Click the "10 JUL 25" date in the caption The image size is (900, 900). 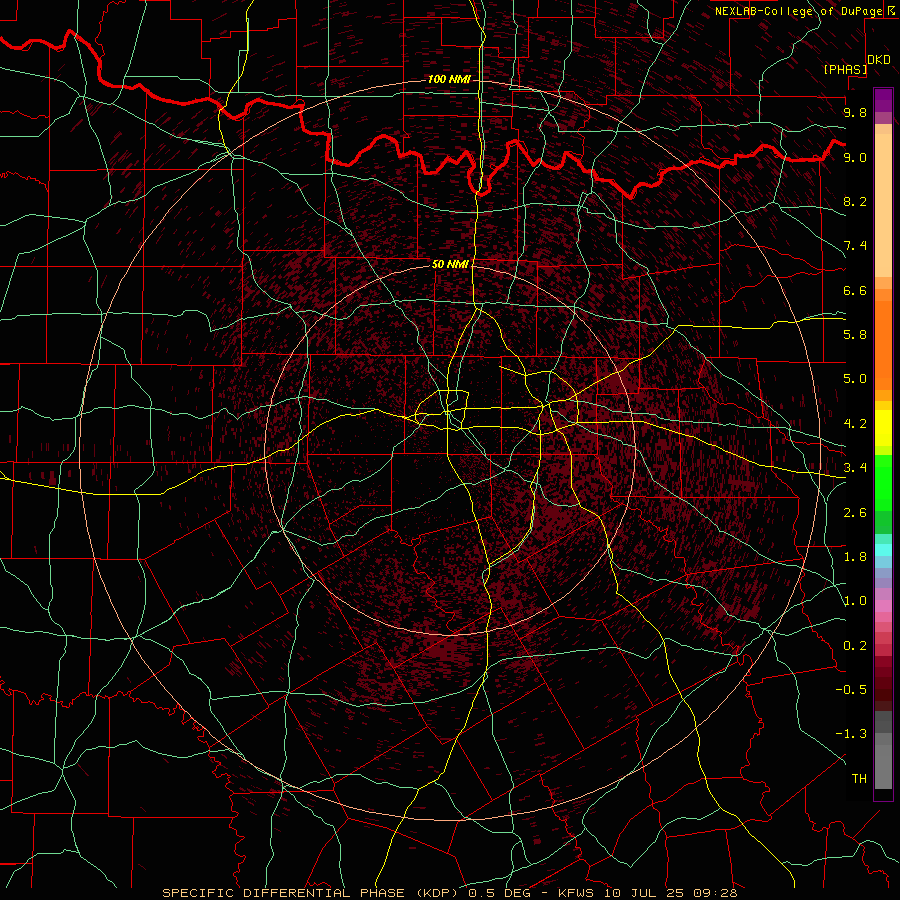coord(645,893)
